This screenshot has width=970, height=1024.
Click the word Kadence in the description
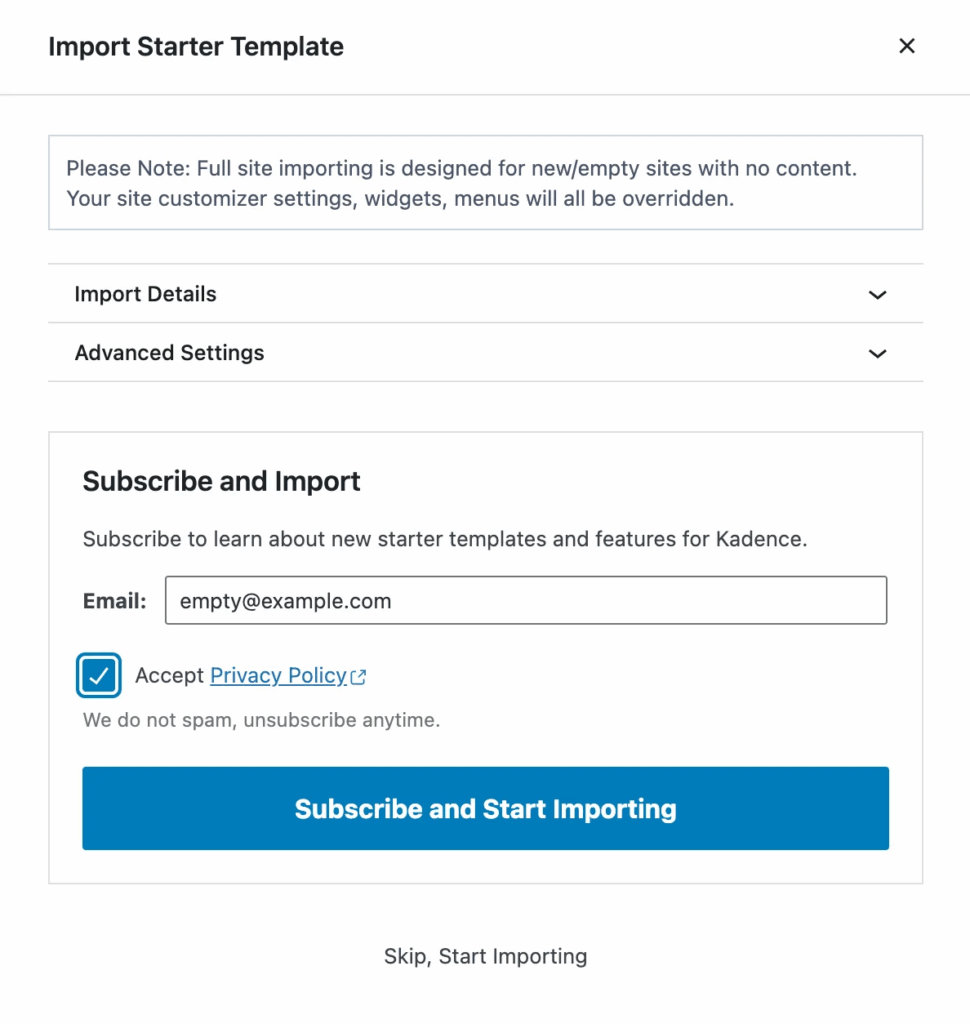[x=759, y=539]
